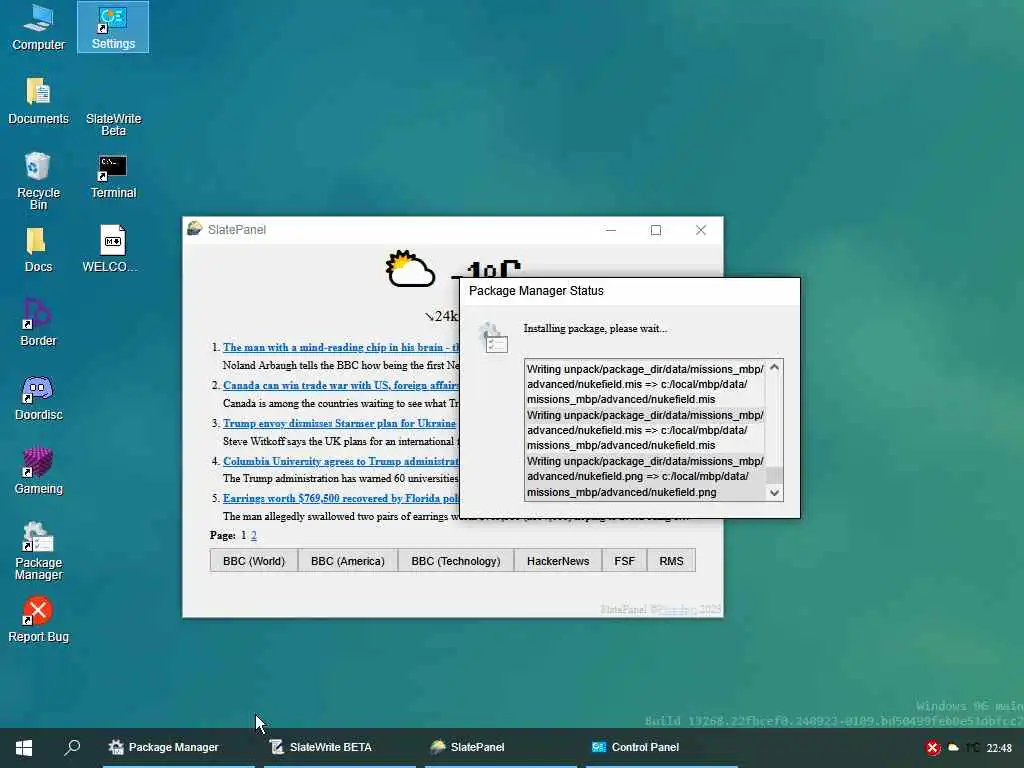
Task: Click scroll up arrow in install log
Action: point(775,368)
